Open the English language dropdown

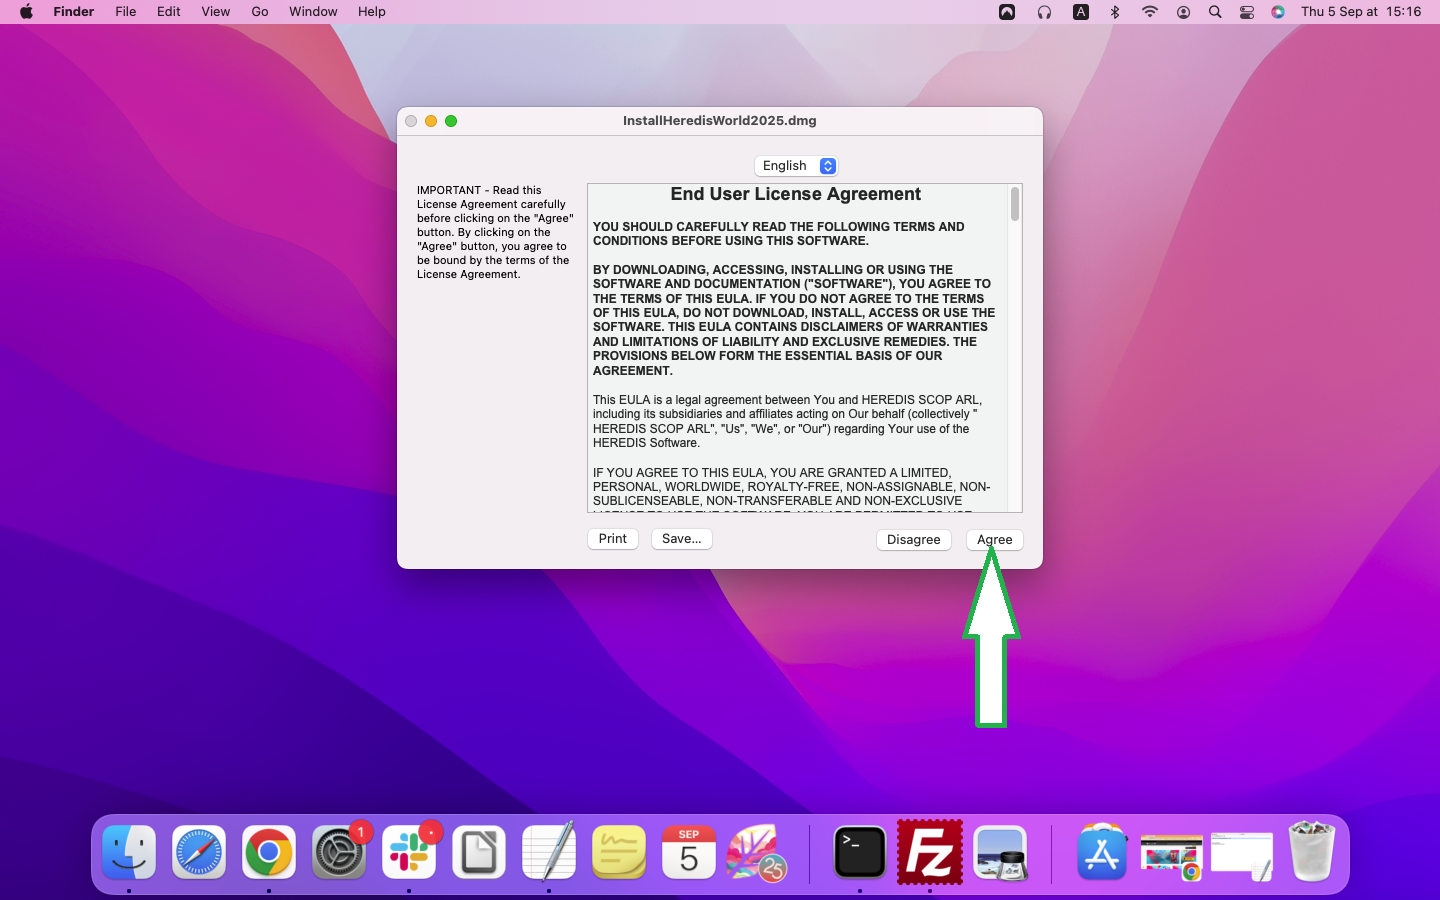796,166
